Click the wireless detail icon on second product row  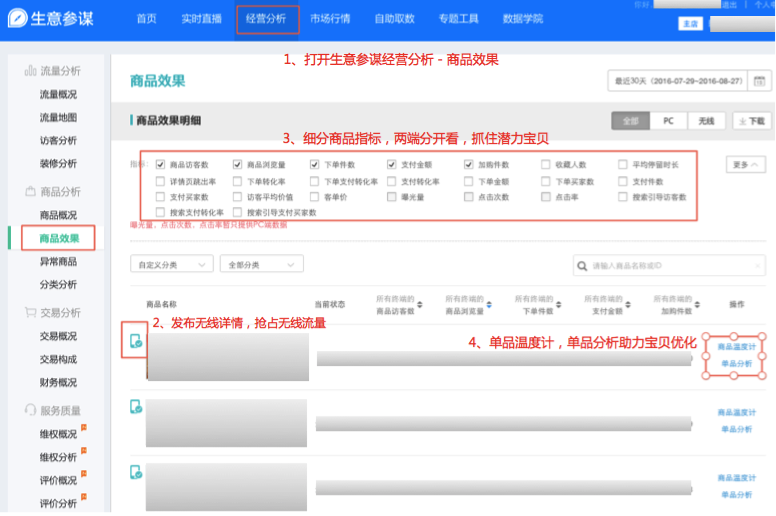(136, 407)
